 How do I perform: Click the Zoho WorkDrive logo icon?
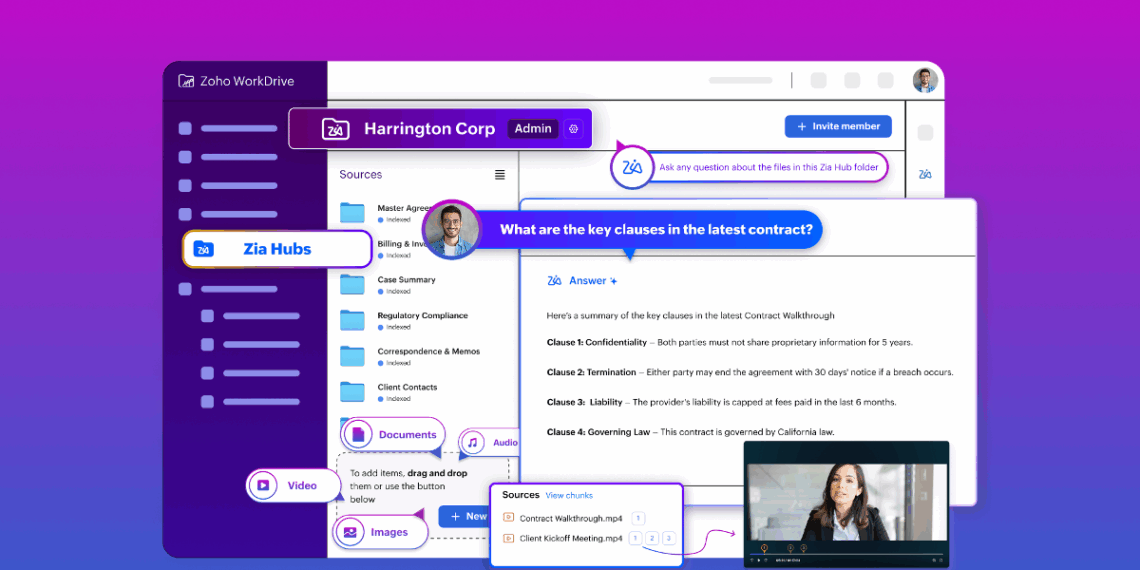point(186,81)
